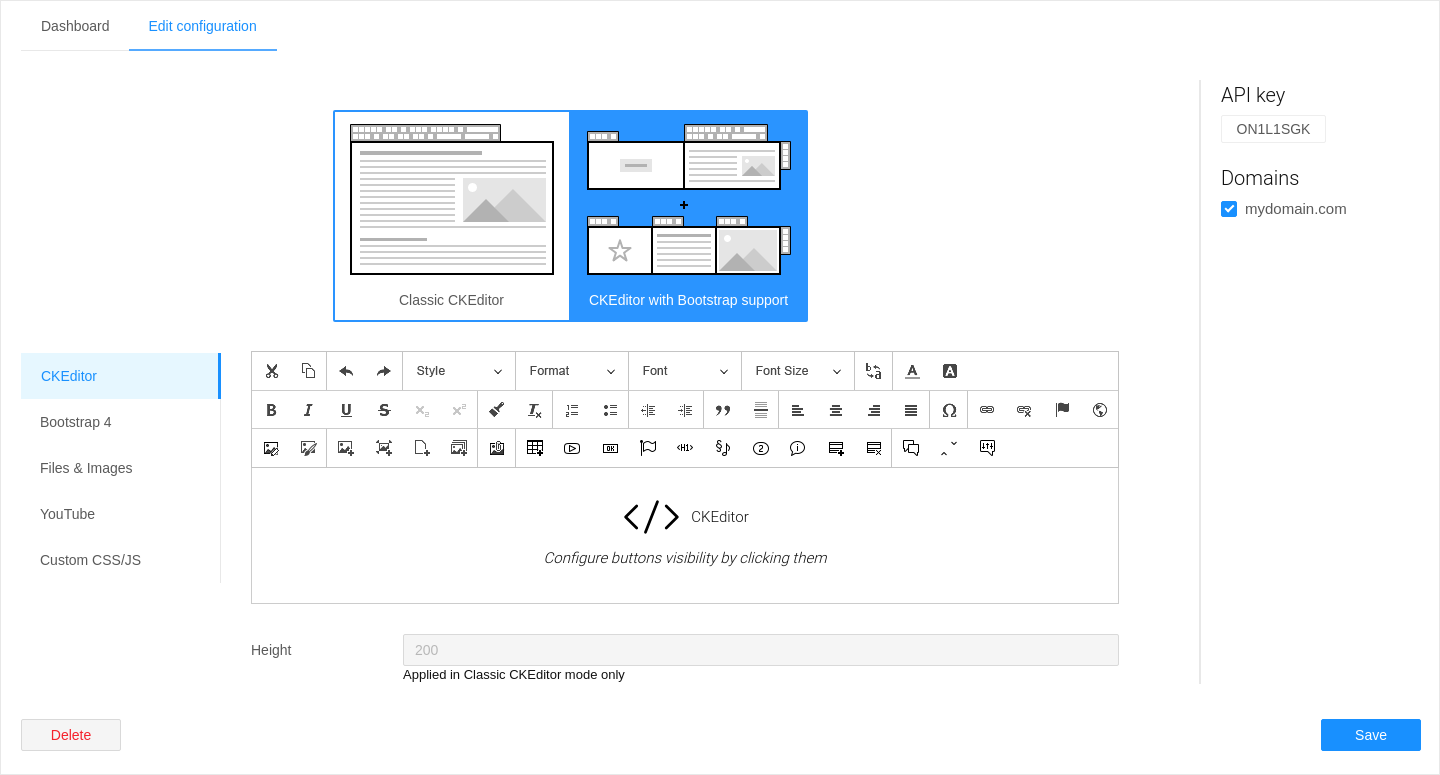This screenshot has width=1440, height=775.
Task: Toggle the Superscript button
Action: point(459,410)
